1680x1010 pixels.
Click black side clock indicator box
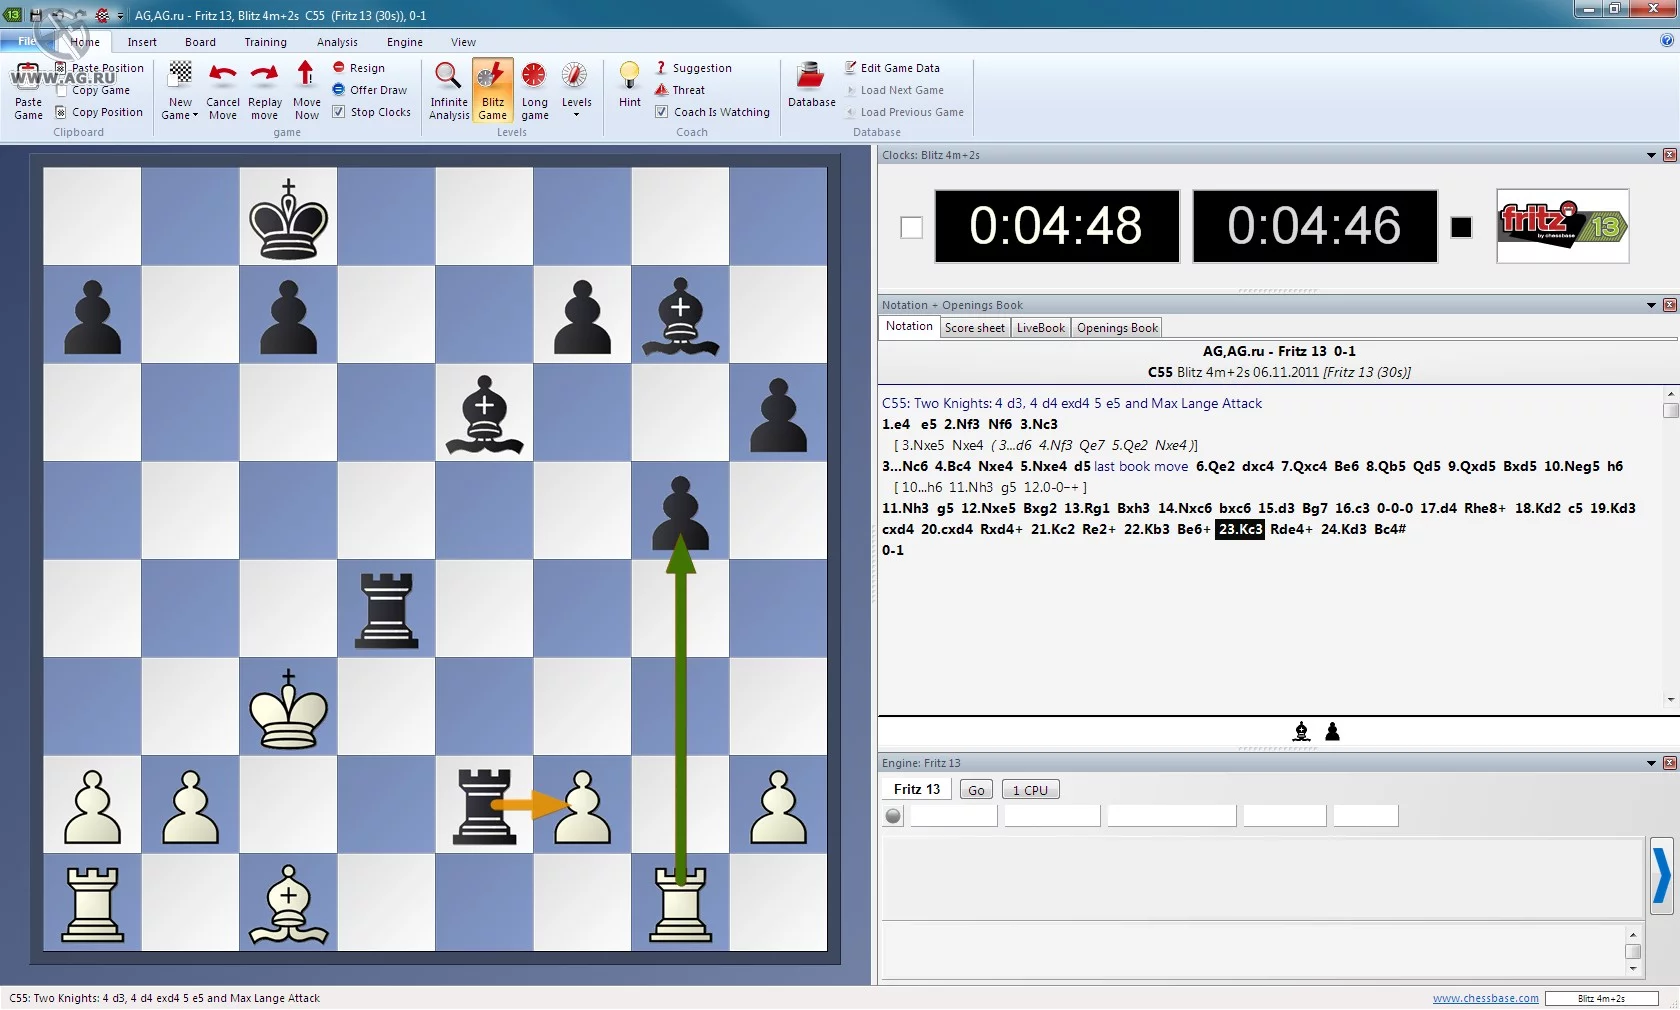coord(1461,227)
